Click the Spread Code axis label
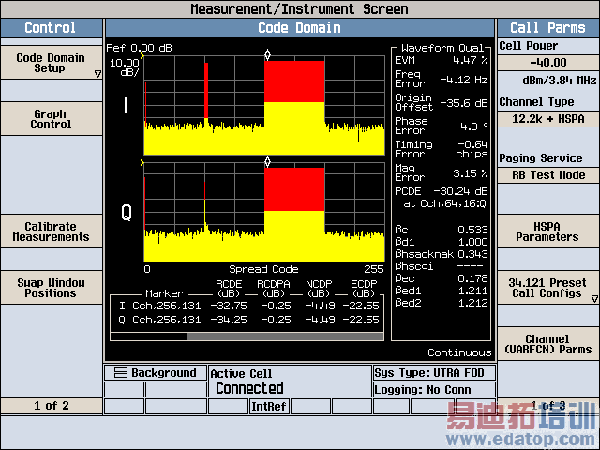 (x=264, y=269)
